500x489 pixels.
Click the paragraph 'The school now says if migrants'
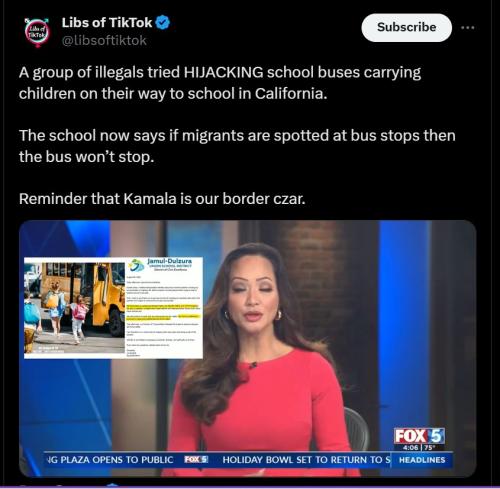[x=237, y=146]
